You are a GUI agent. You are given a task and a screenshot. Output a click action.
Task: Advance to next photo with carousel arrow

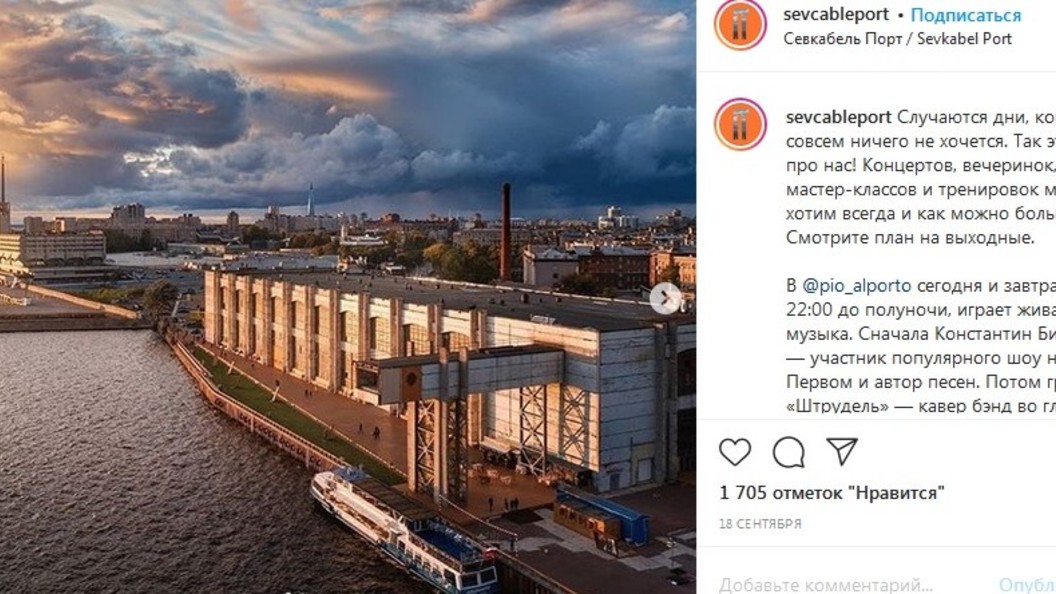665,298
